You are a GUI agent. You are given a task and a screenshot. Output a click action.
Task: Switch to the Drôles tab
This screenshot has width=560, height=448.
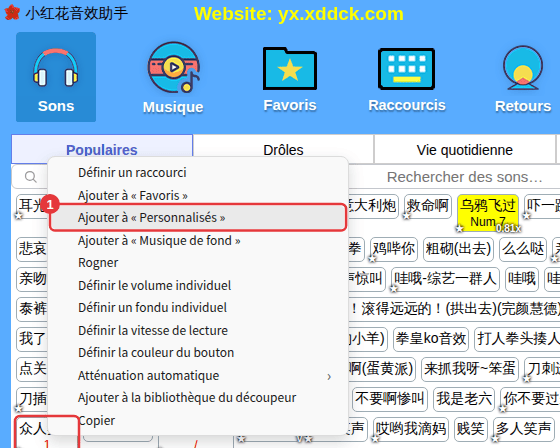(283, 150)
